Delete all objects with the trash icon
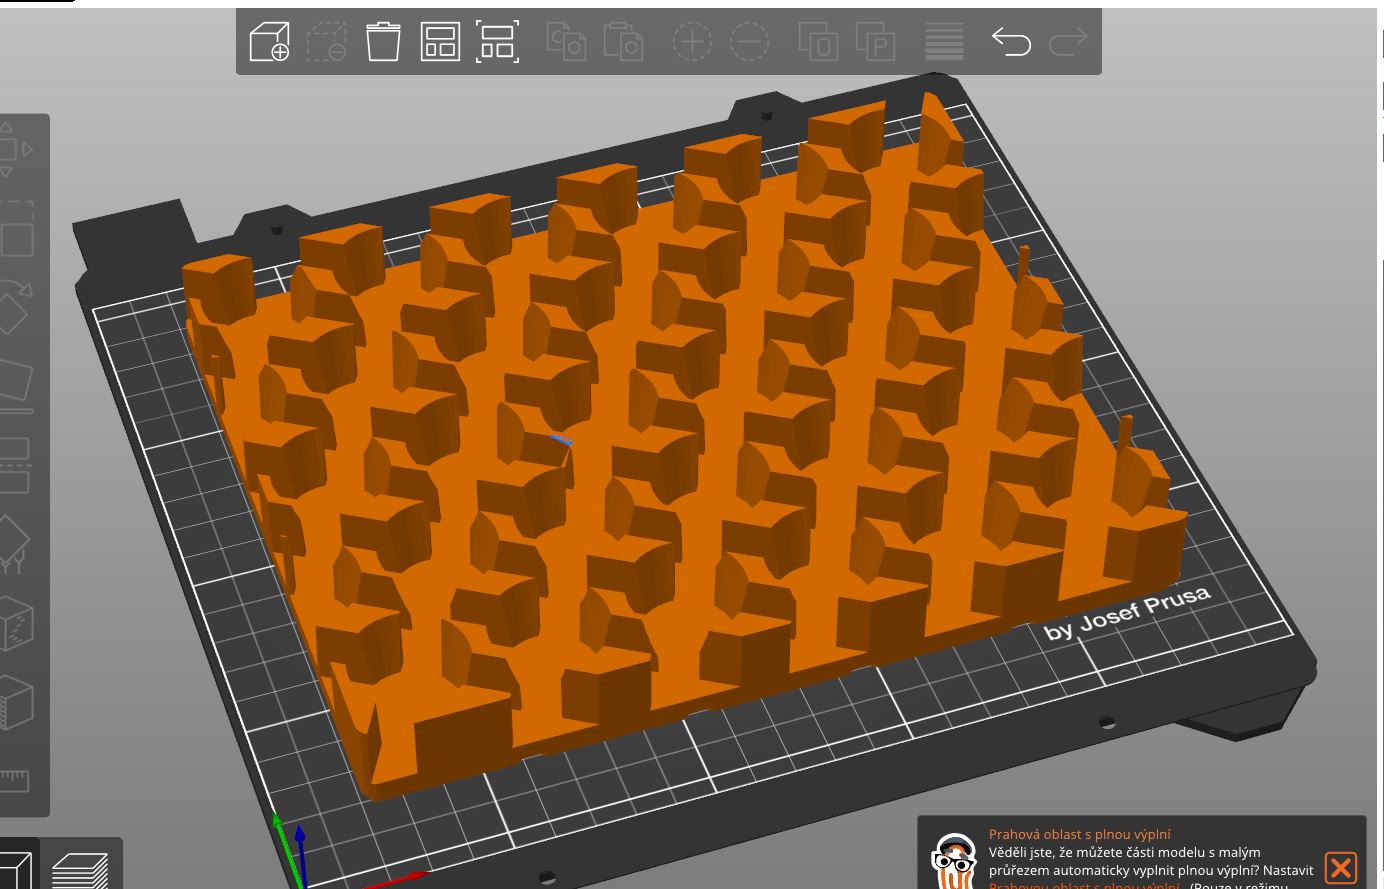 pos(383,42)
